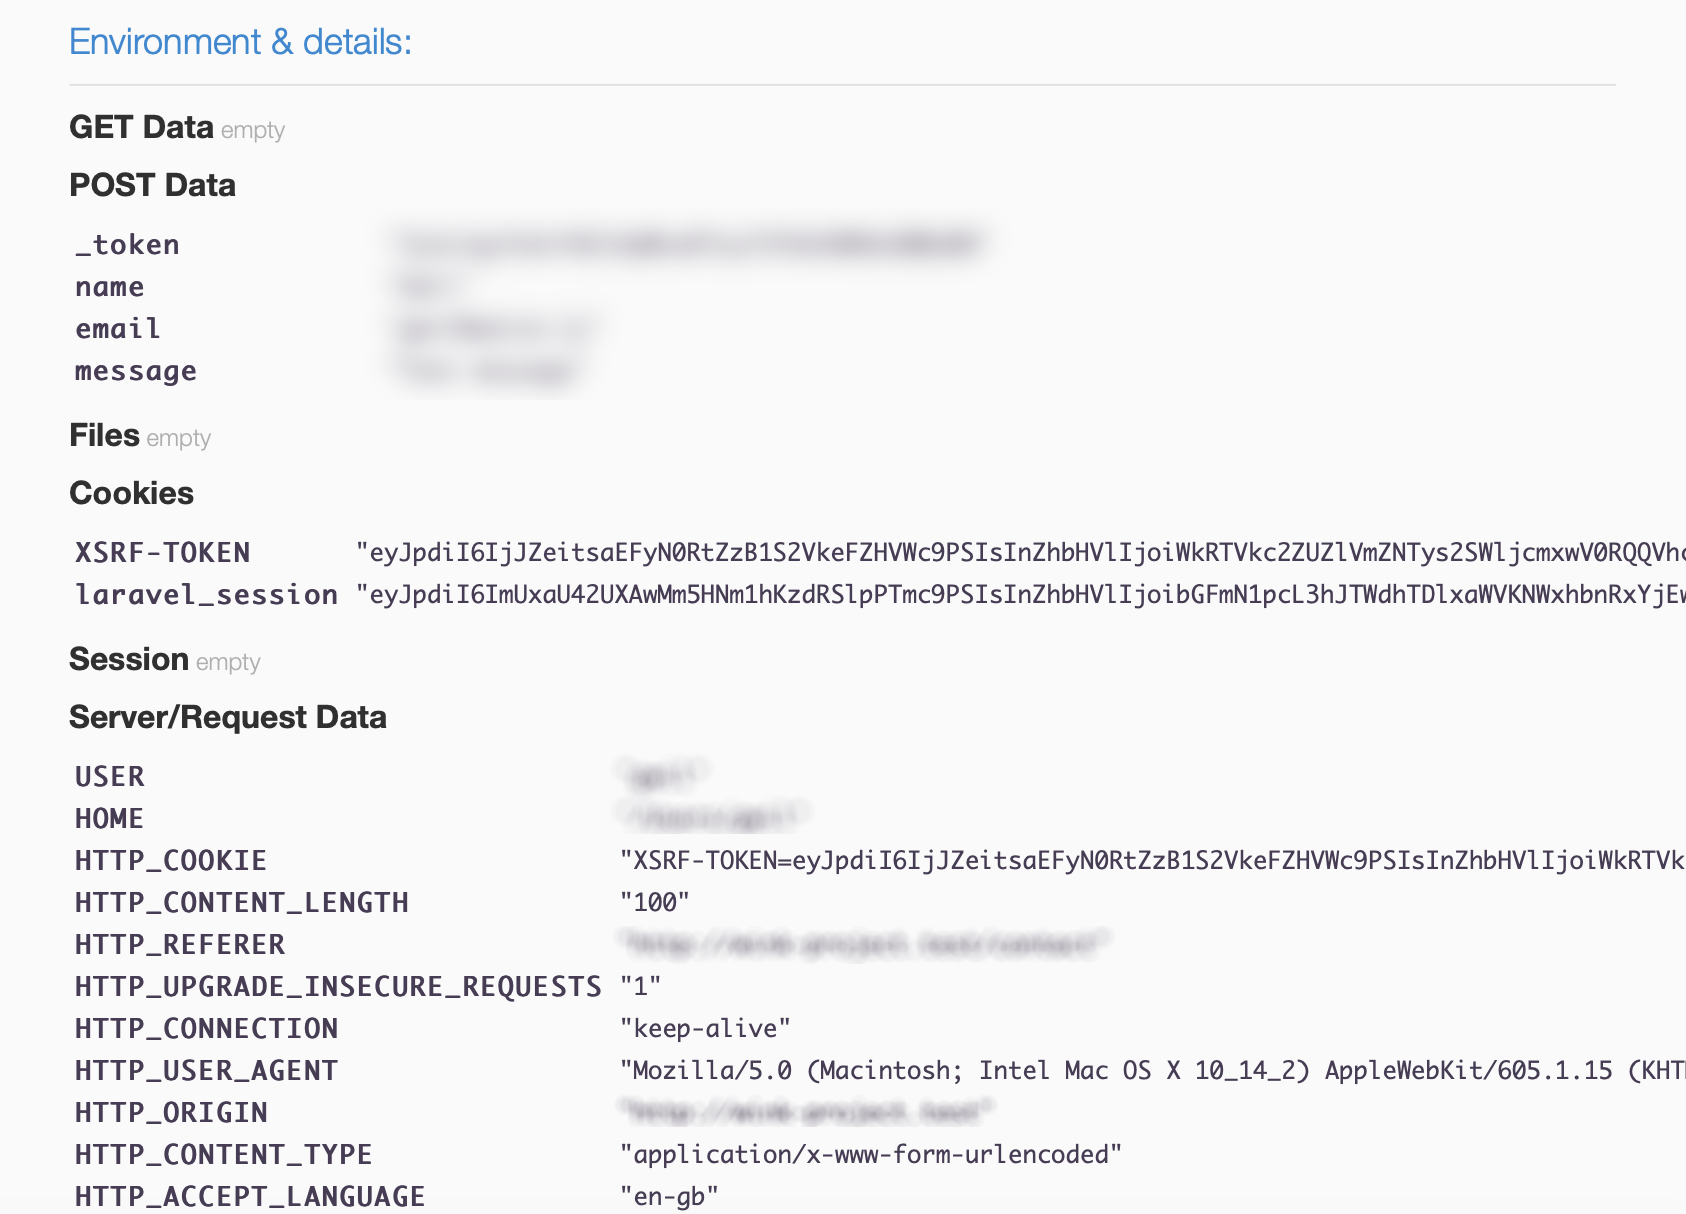Select the GET Data section heading
Screen dimensions: 1686x1214
tap(141, 127)
